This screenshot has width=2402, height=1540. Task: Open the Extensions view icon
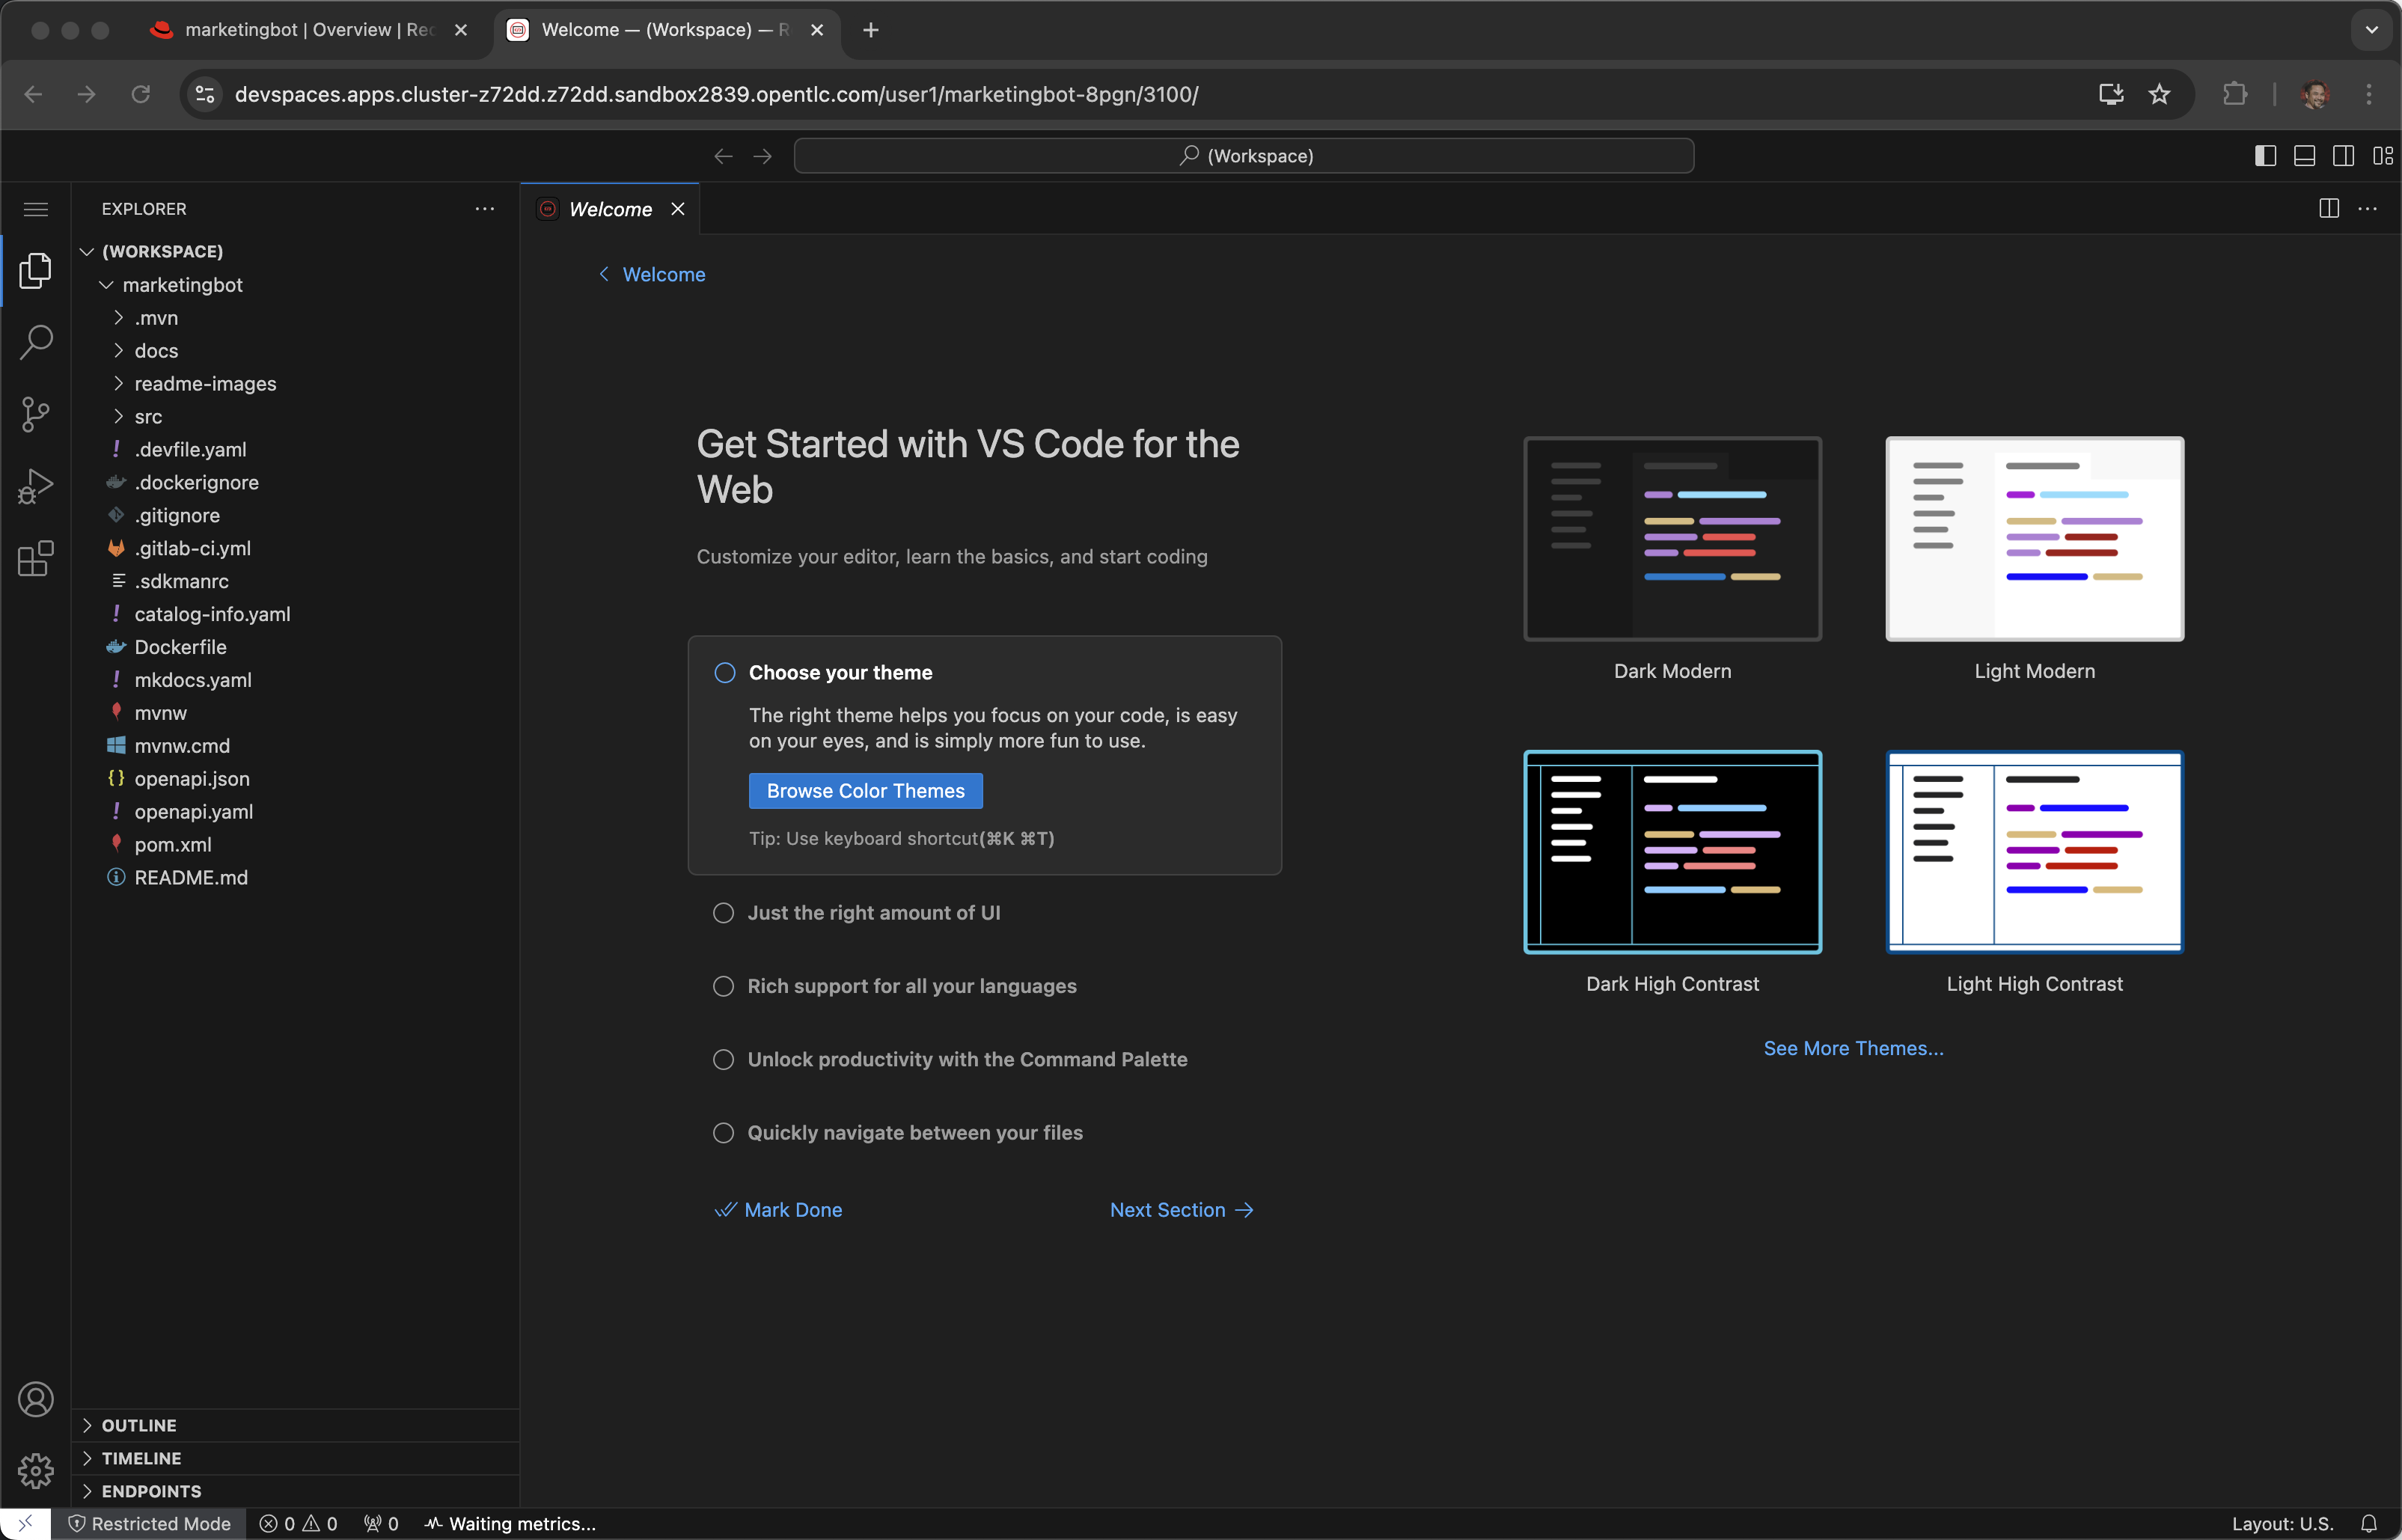36,558
